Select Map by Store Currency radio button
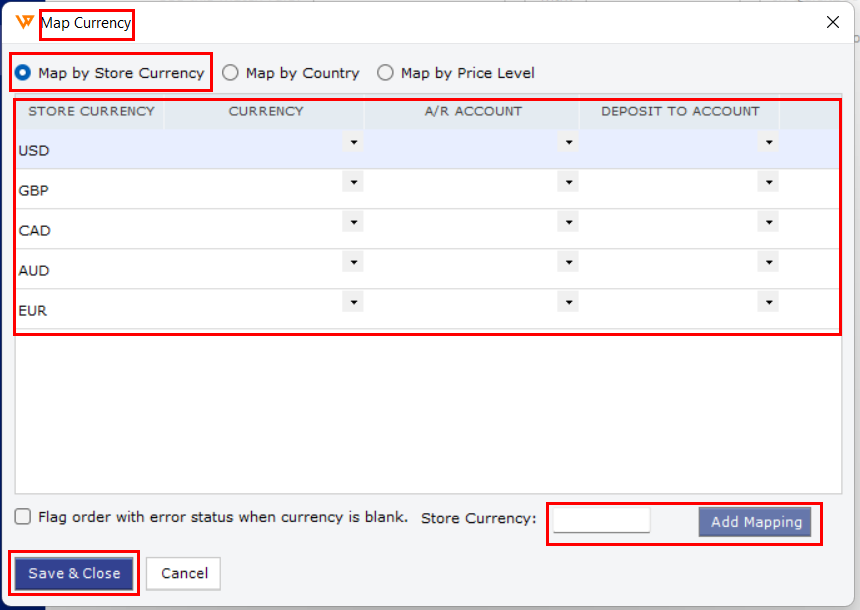 point(23,73)
